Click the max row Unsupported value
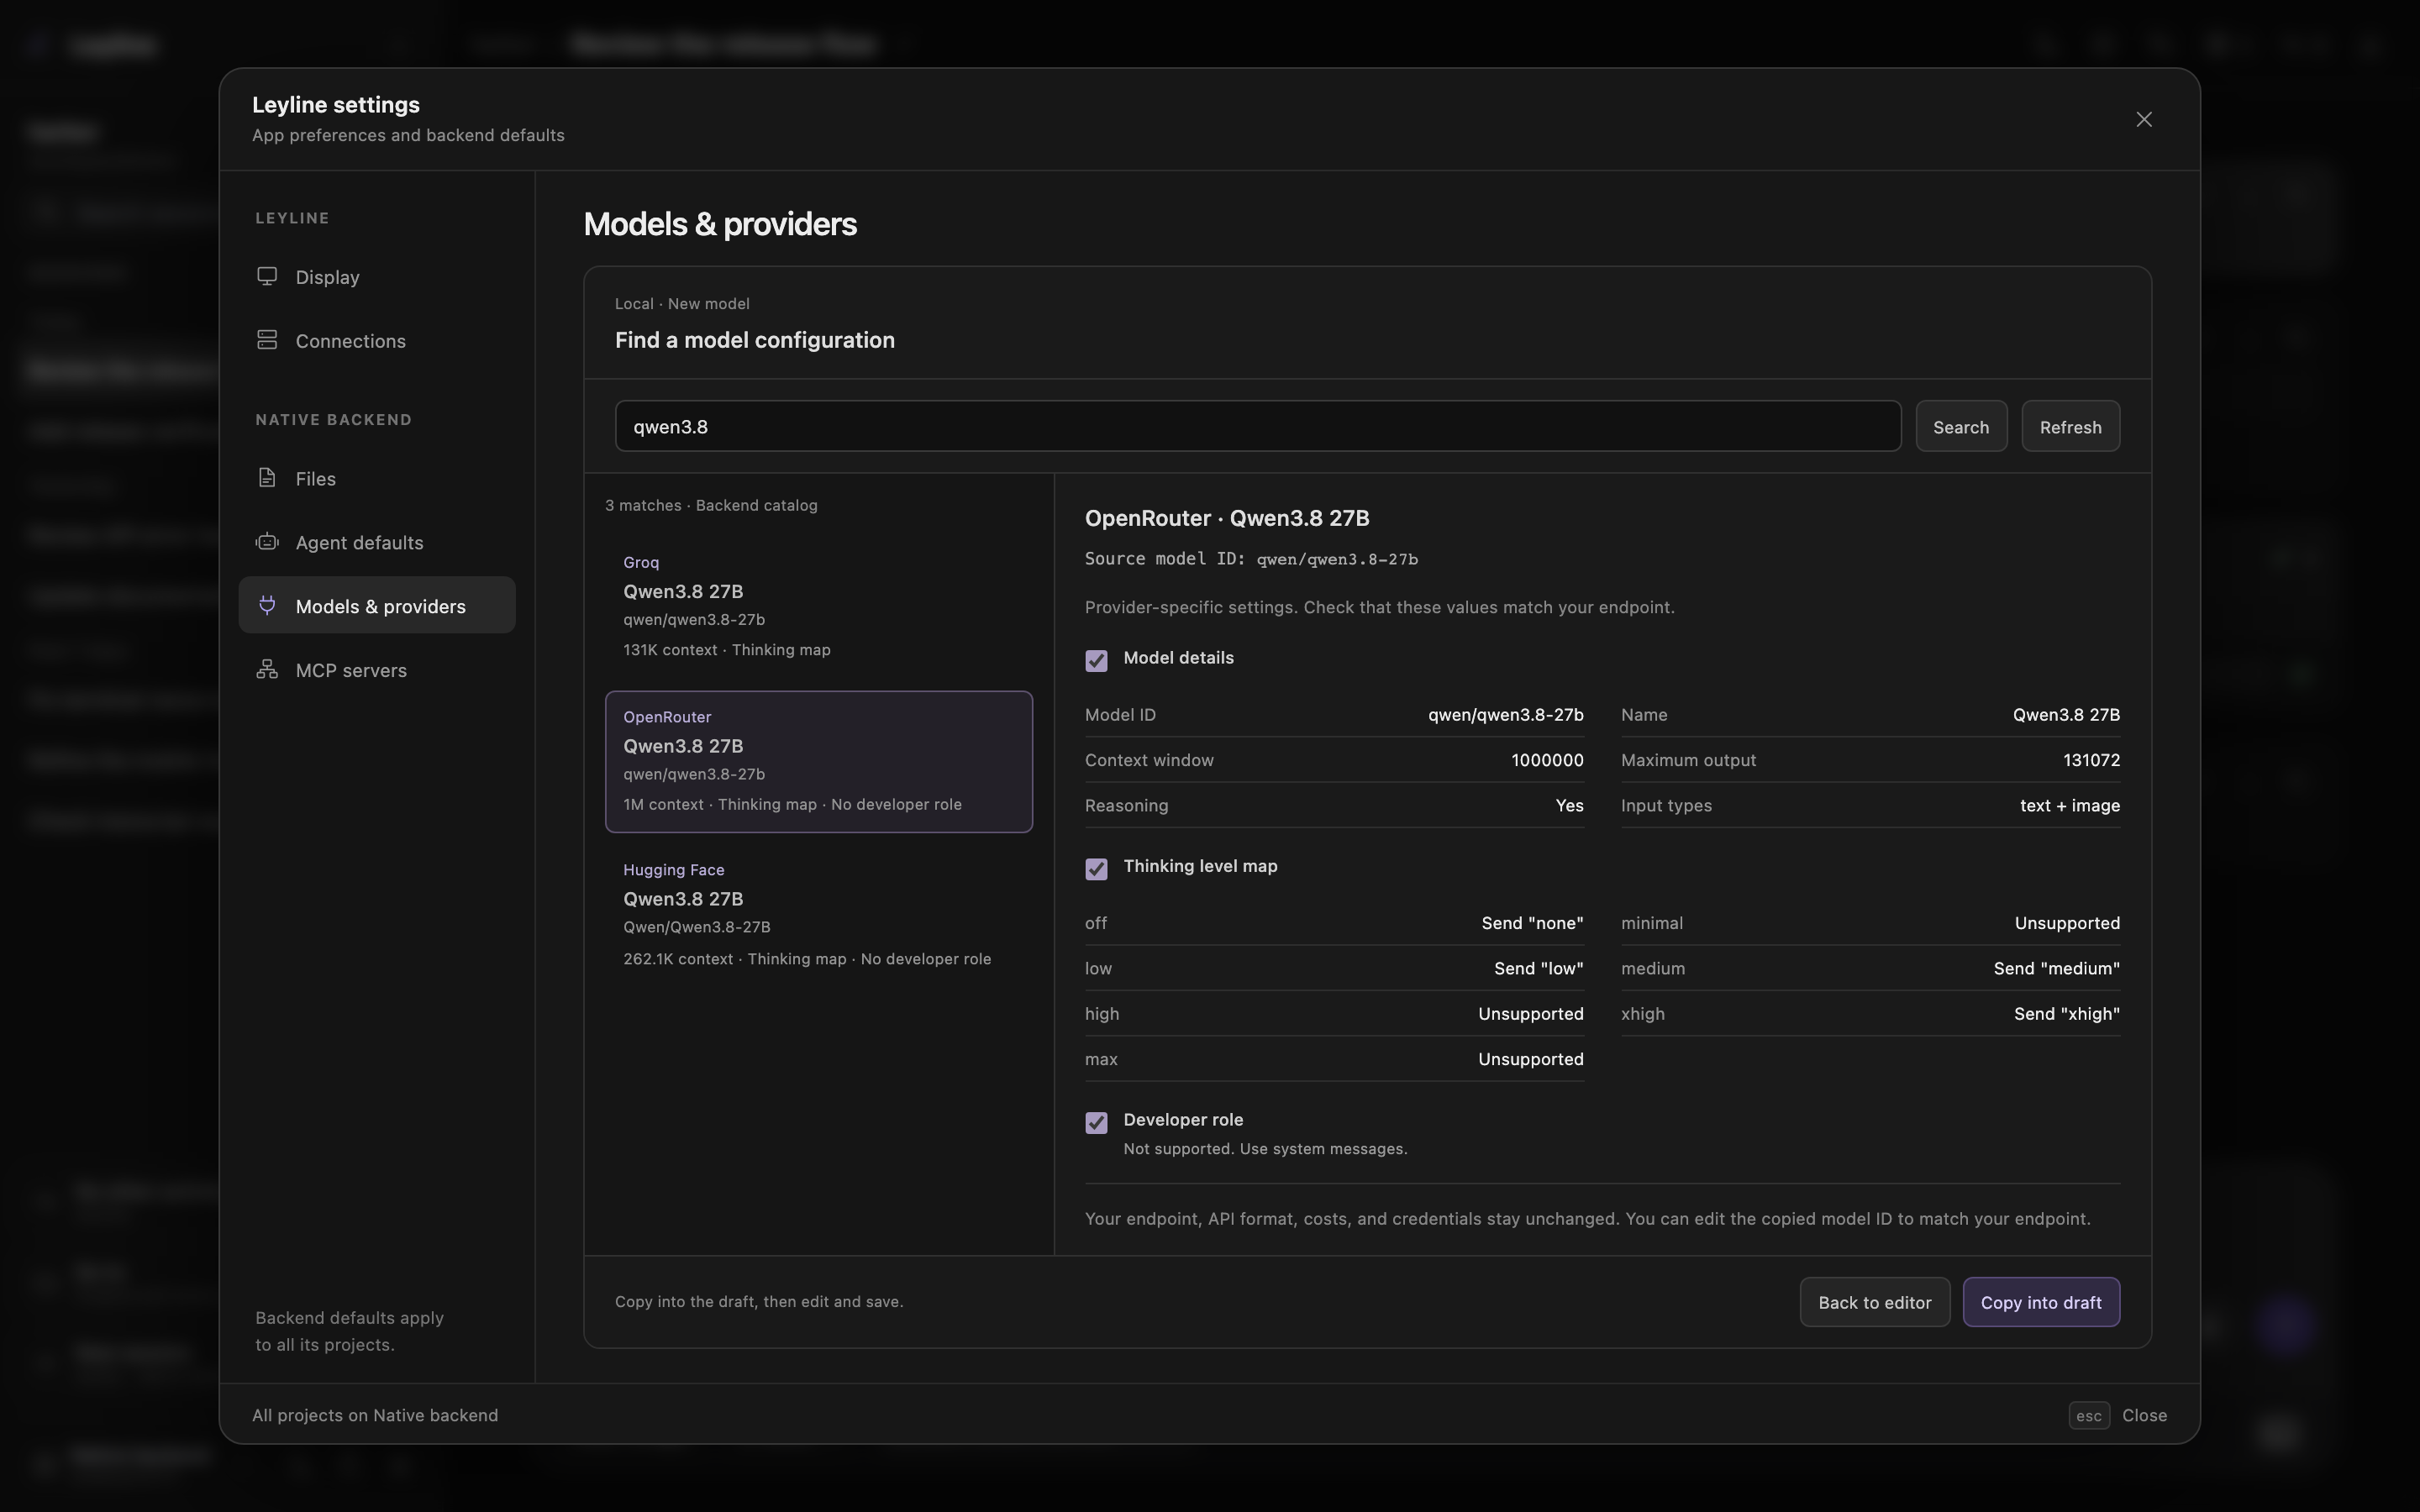 pos(1530,1059)
